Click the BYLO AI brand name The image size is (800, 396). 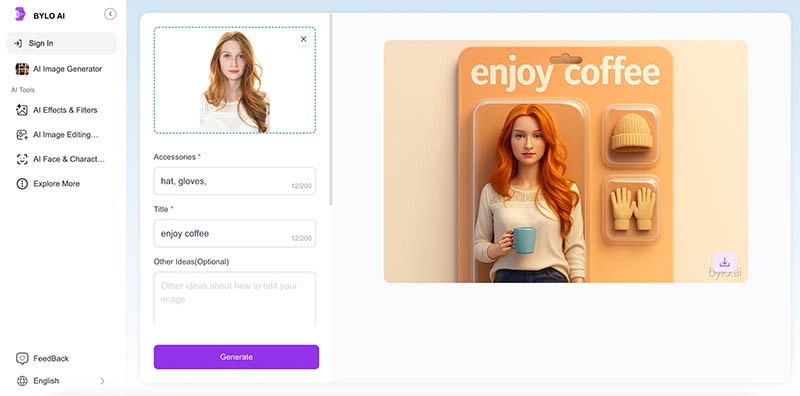(49, 15)
